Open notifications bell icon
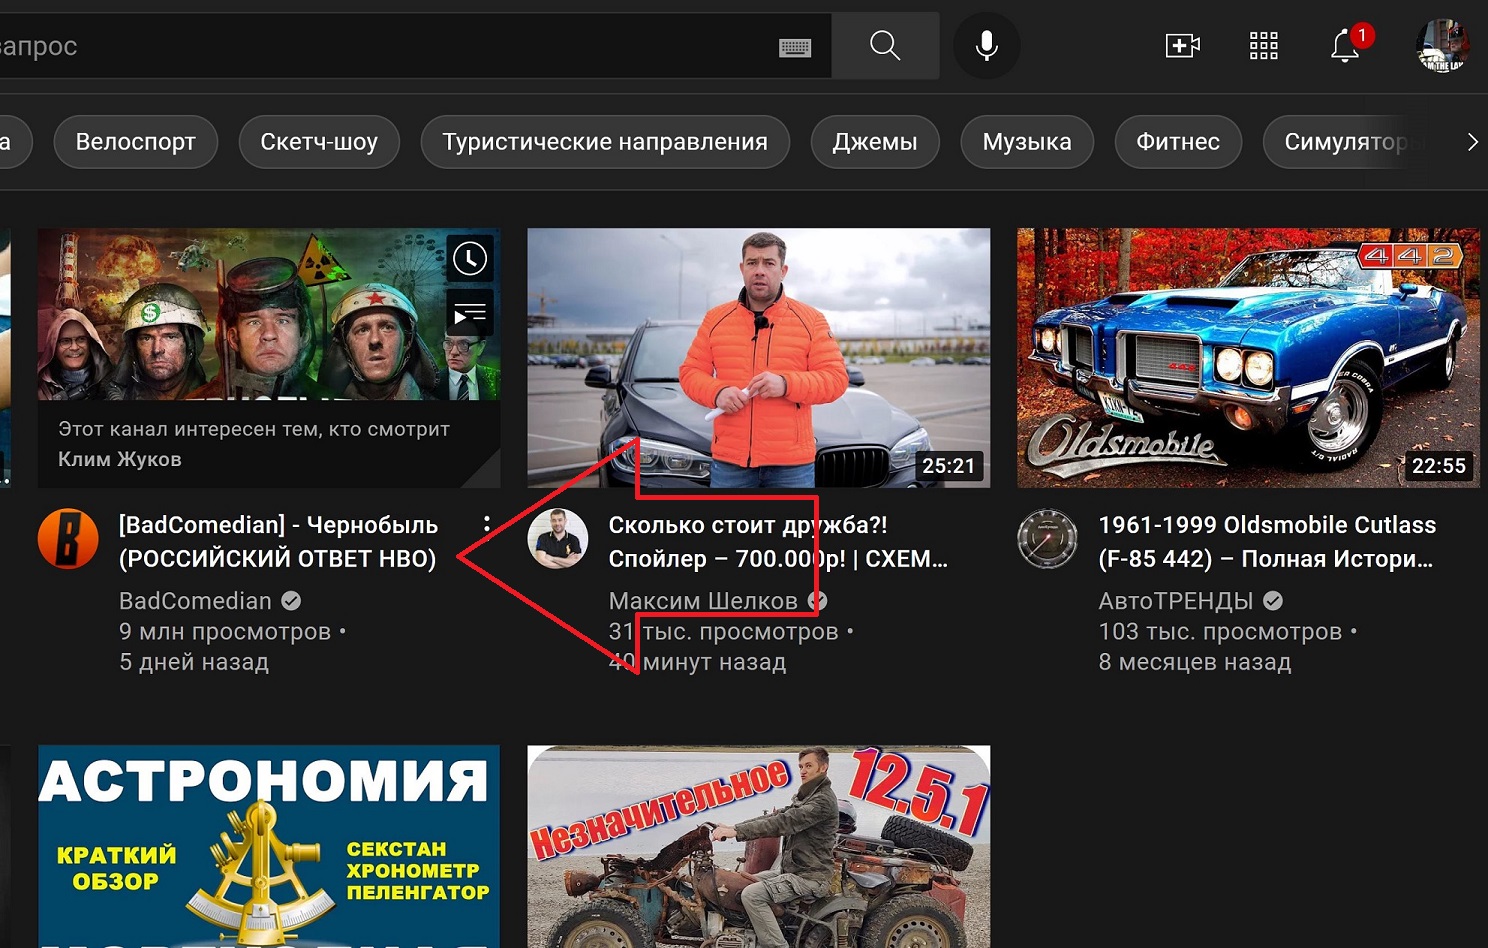 pos(1346,46)
